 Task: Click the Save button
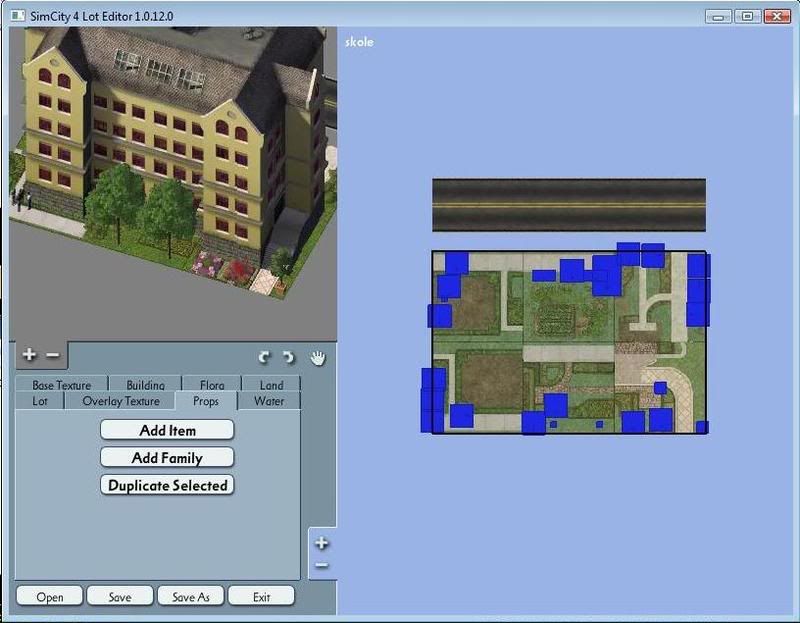click(x=120, y=596)
